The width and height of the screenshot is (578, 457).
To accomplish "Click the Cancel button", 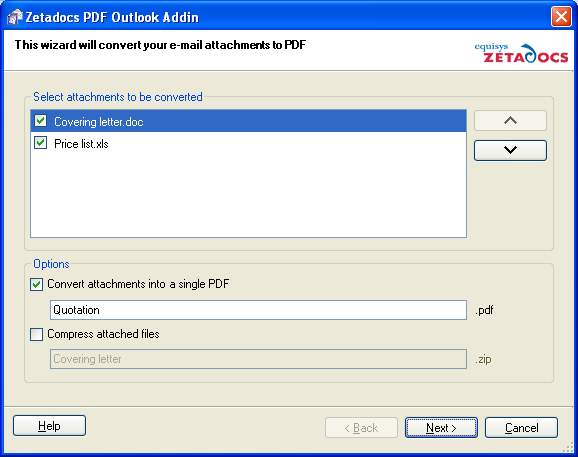I will (x=521, y=428).
